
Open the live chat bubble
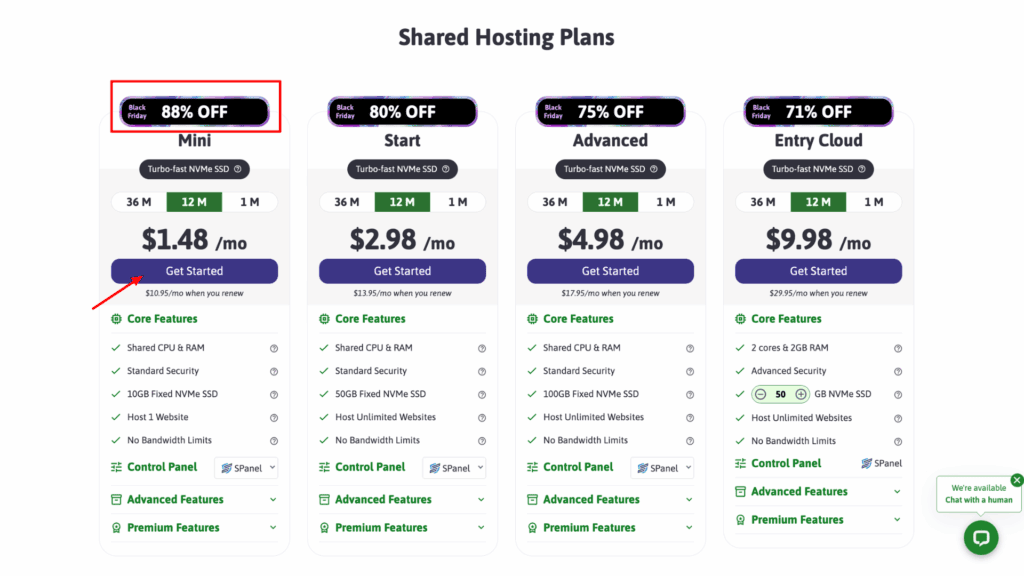pos(981,538)
